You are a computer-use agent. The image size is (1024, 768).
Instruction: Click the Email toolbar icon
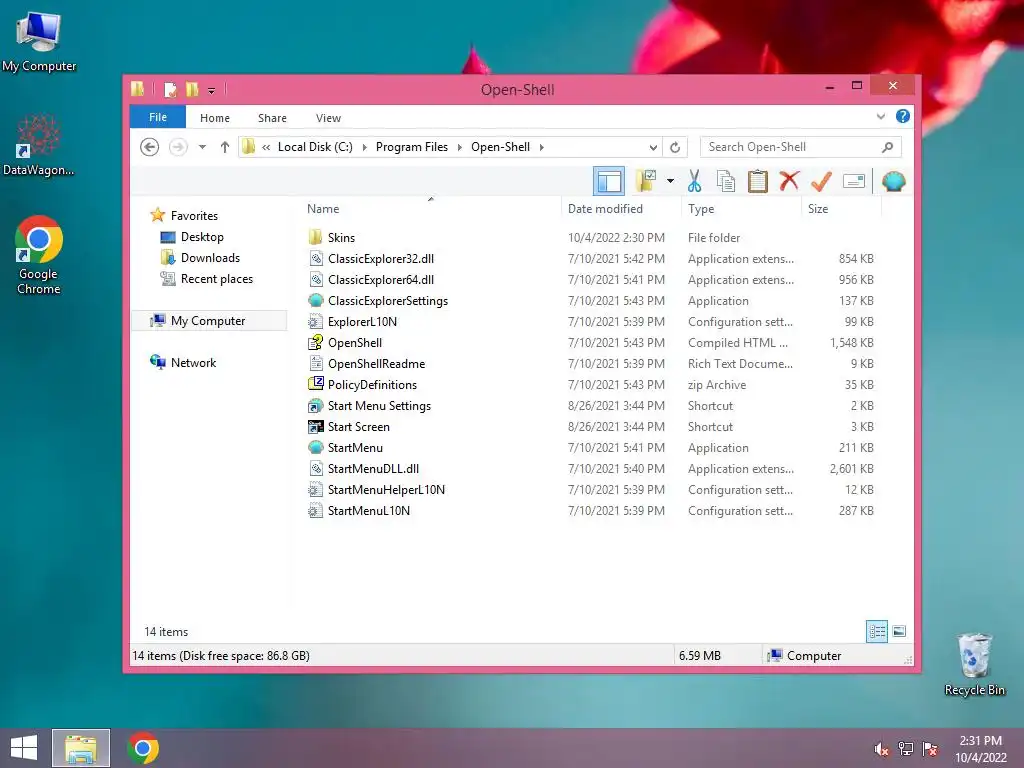coord(854,181)
